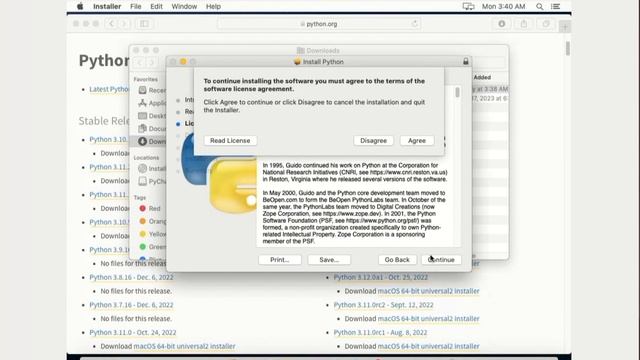Image resolution: width=640 pixels, height=360 pixels.
Task: Select the Green tag in Finder sidebar
Action: (152, 247)
